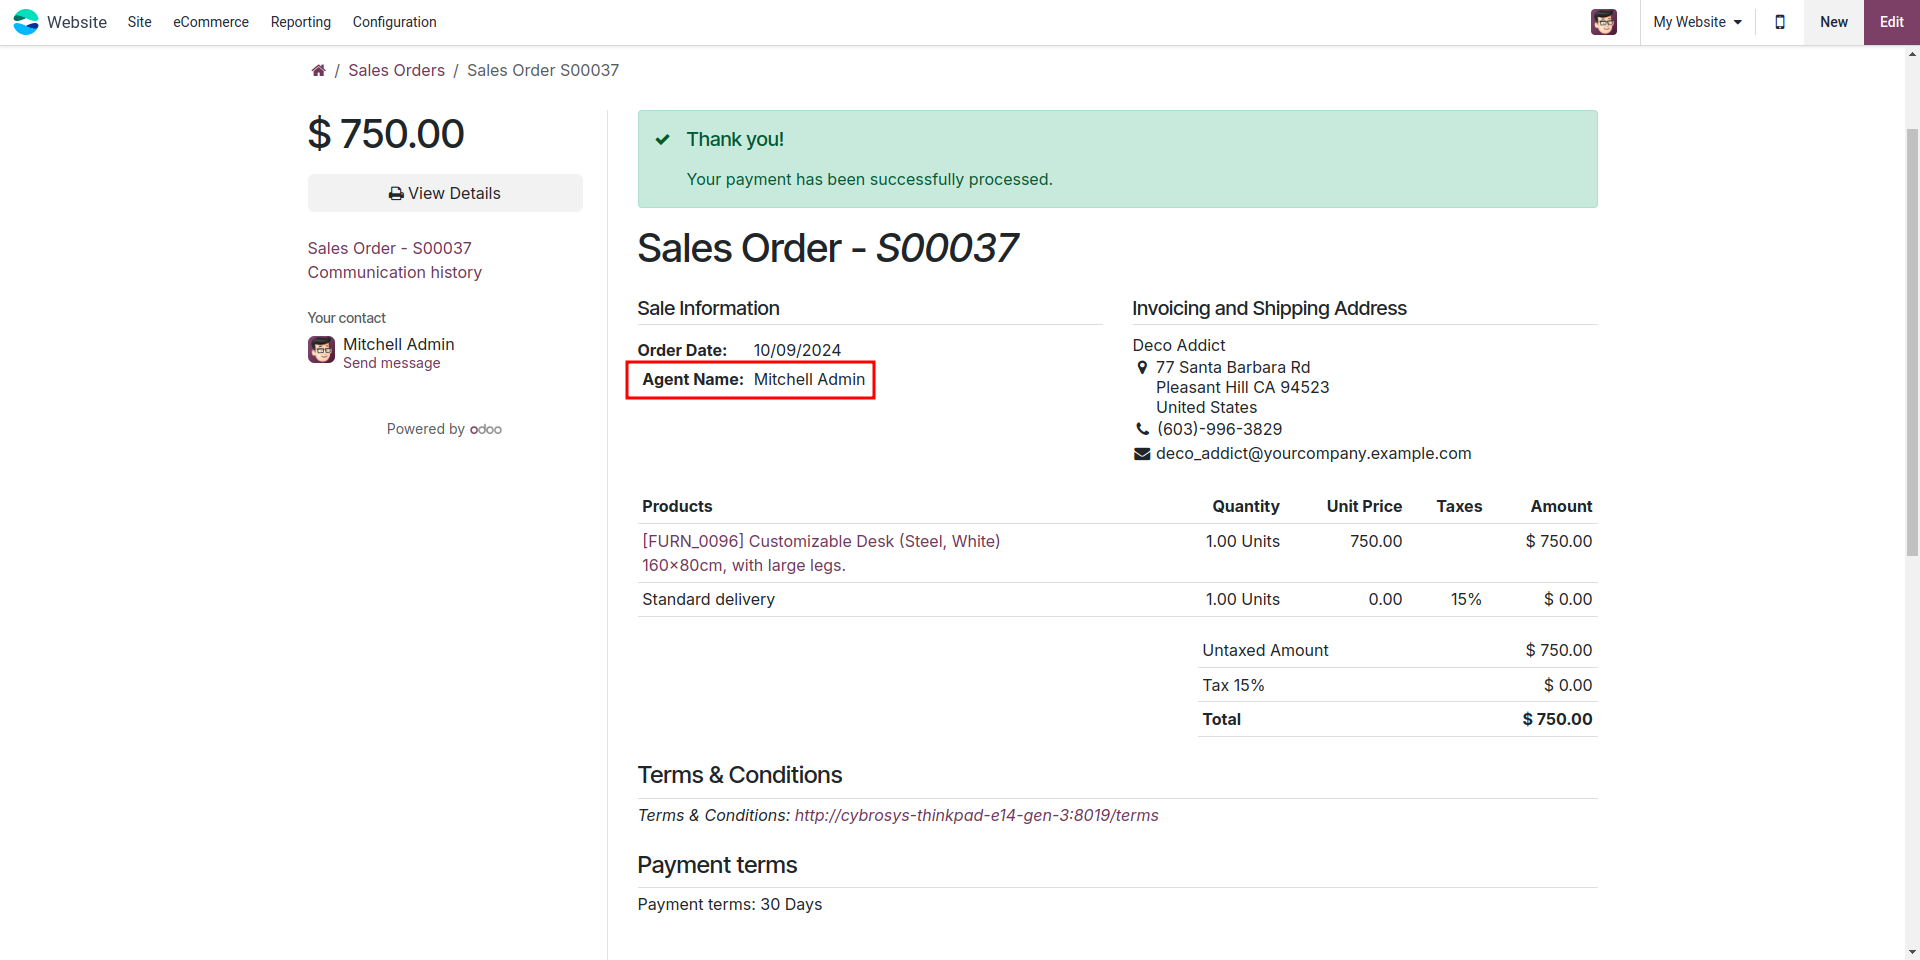The image size is (1920, 960).
Task: Click the map pin address icon
Action: click(1142, 368)
